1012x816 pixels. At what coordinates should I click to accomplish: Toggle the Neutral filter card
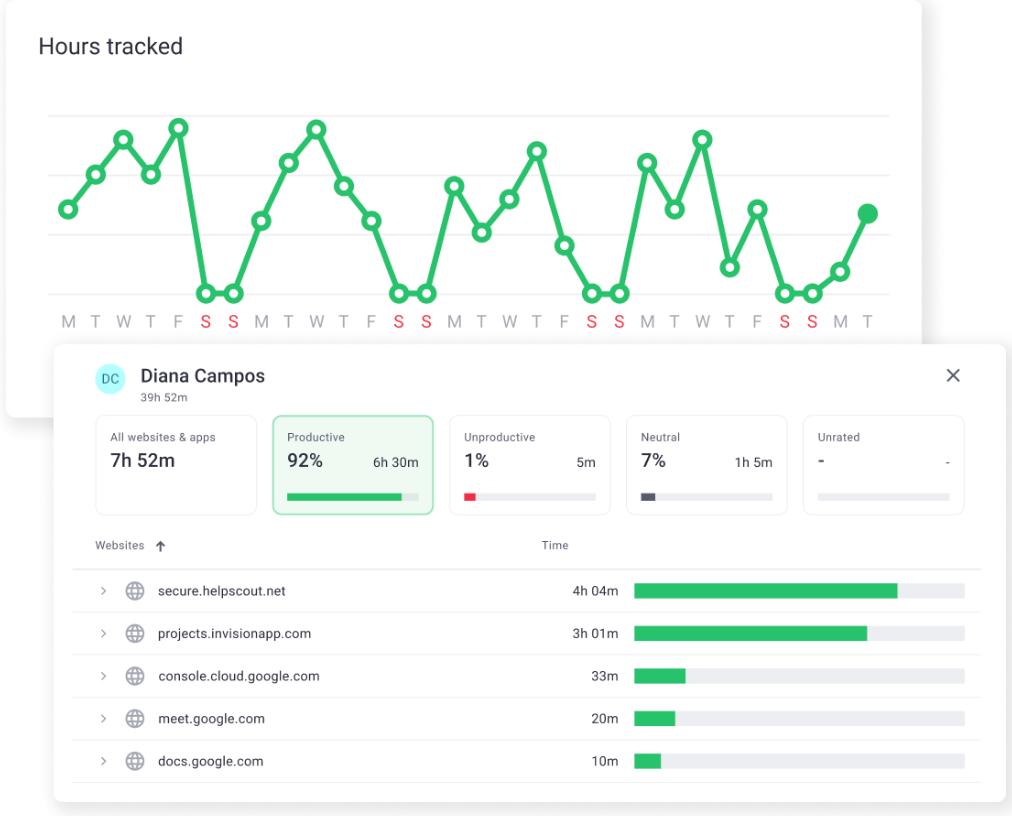706,463
